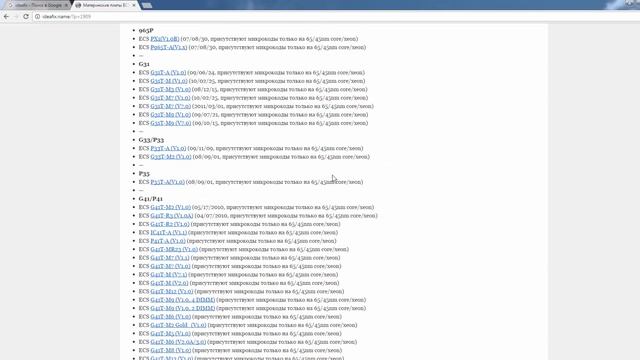Open the G31T-M7 (V7.0) link
The width and height of the screenshot is (640, 360).
pyautogui.click(x=170, y=106)
